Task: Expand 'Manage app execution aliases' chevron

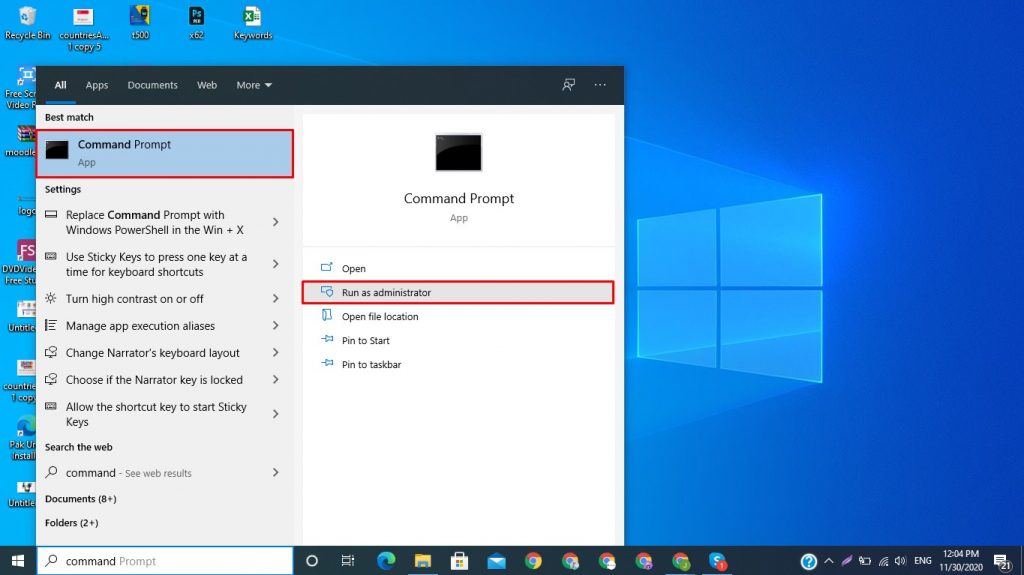Action: point(276,326)
